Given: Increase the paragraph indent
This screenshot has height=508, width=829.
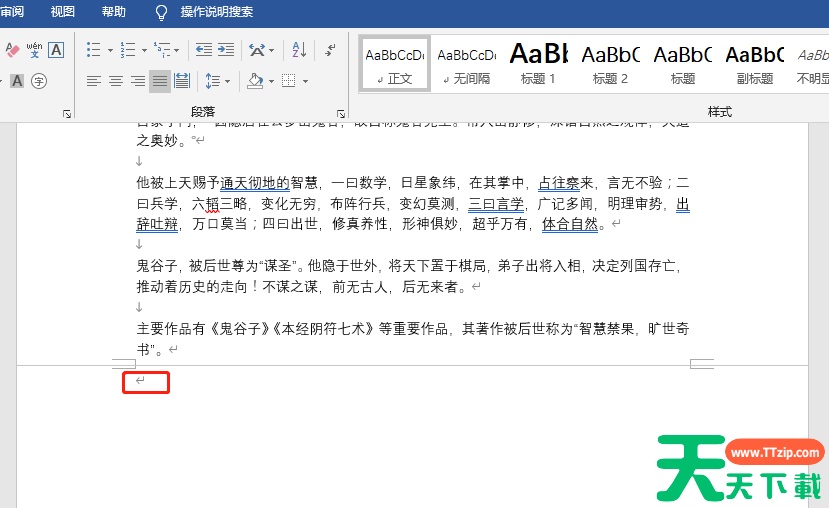Looking at the screenshot, I should coord(226,49).
